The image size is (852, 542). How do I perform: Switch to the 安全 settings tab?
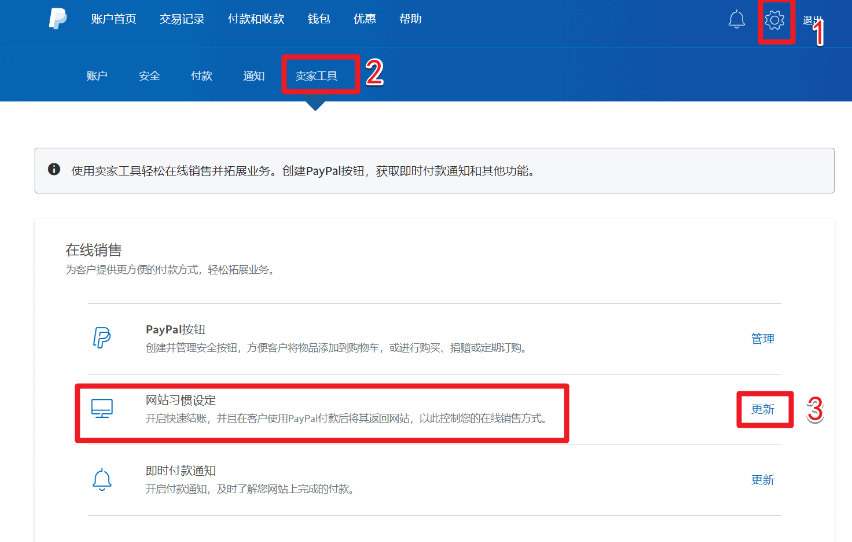coord(149,76)
